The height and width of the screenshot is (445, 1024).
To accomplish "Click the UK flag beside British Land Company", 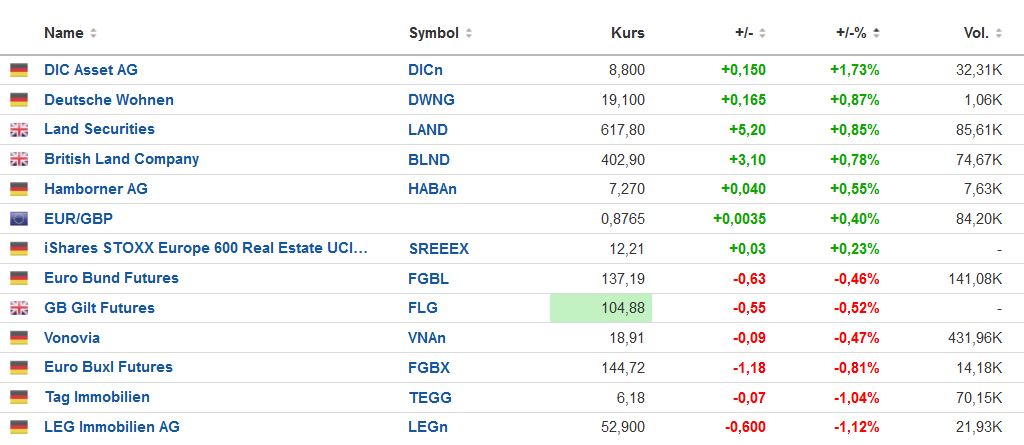I will tap(19, 159).
